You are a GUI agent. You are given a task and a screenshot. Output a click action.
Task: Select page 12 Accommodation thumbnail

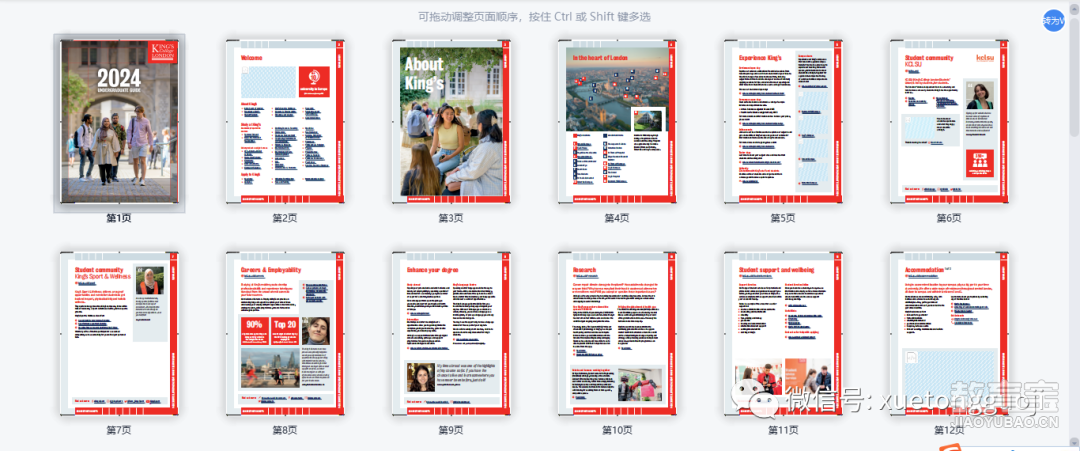click(949, 334)
